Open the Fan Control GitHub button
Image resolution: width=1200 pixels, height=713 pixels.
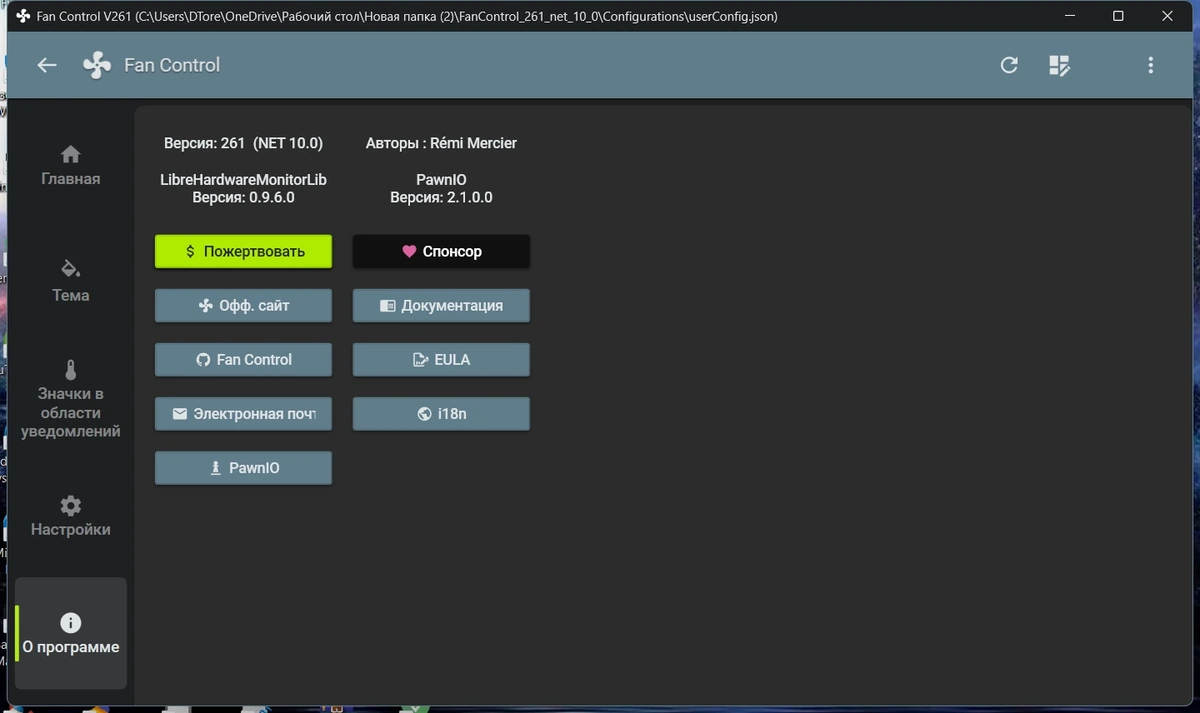[x=243, y=359]
